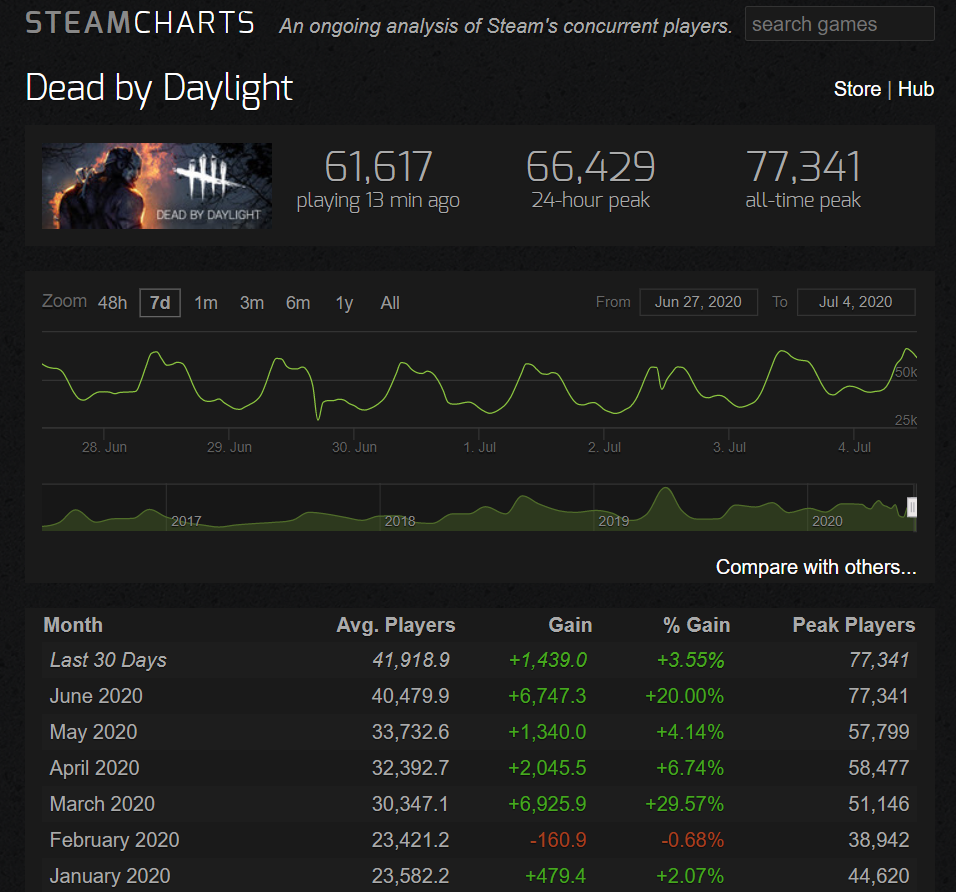Set chart zoom to 48h
The image size is (956, 892).
[112, 303]
